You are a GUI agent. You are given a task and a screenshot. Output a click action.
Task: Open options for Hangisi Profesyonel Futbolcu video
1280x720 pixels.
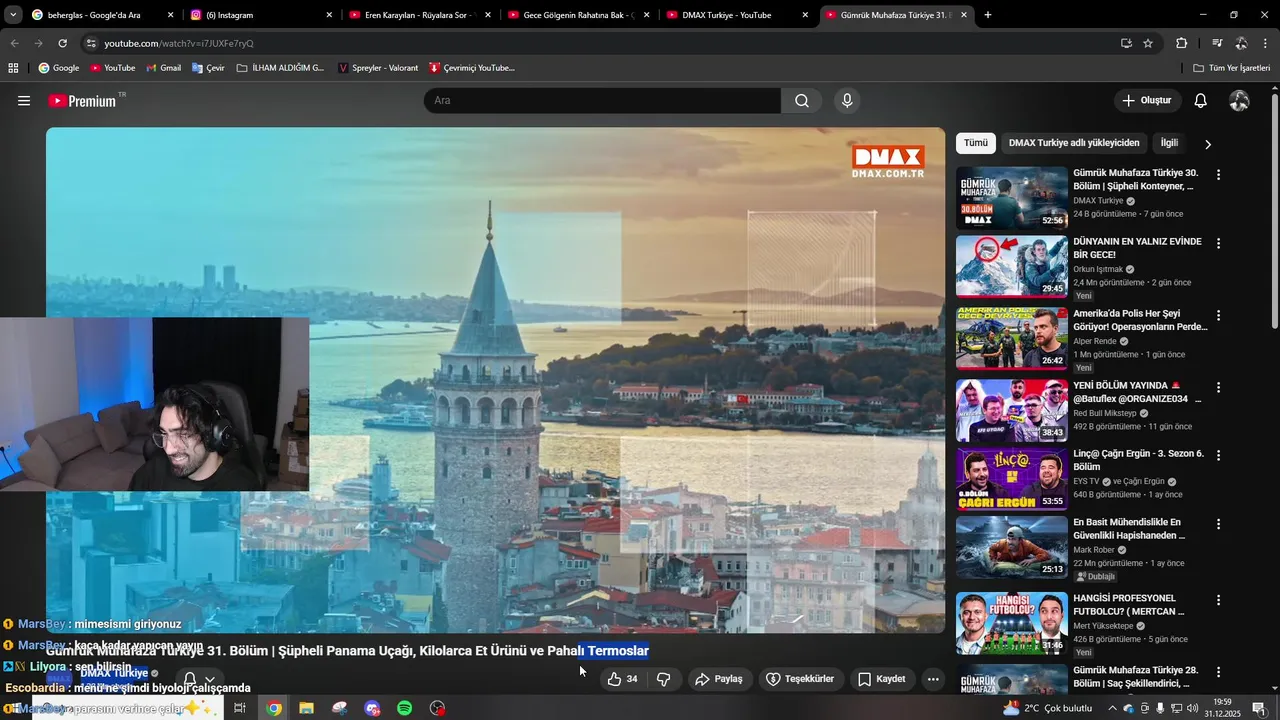point(1218,600)
